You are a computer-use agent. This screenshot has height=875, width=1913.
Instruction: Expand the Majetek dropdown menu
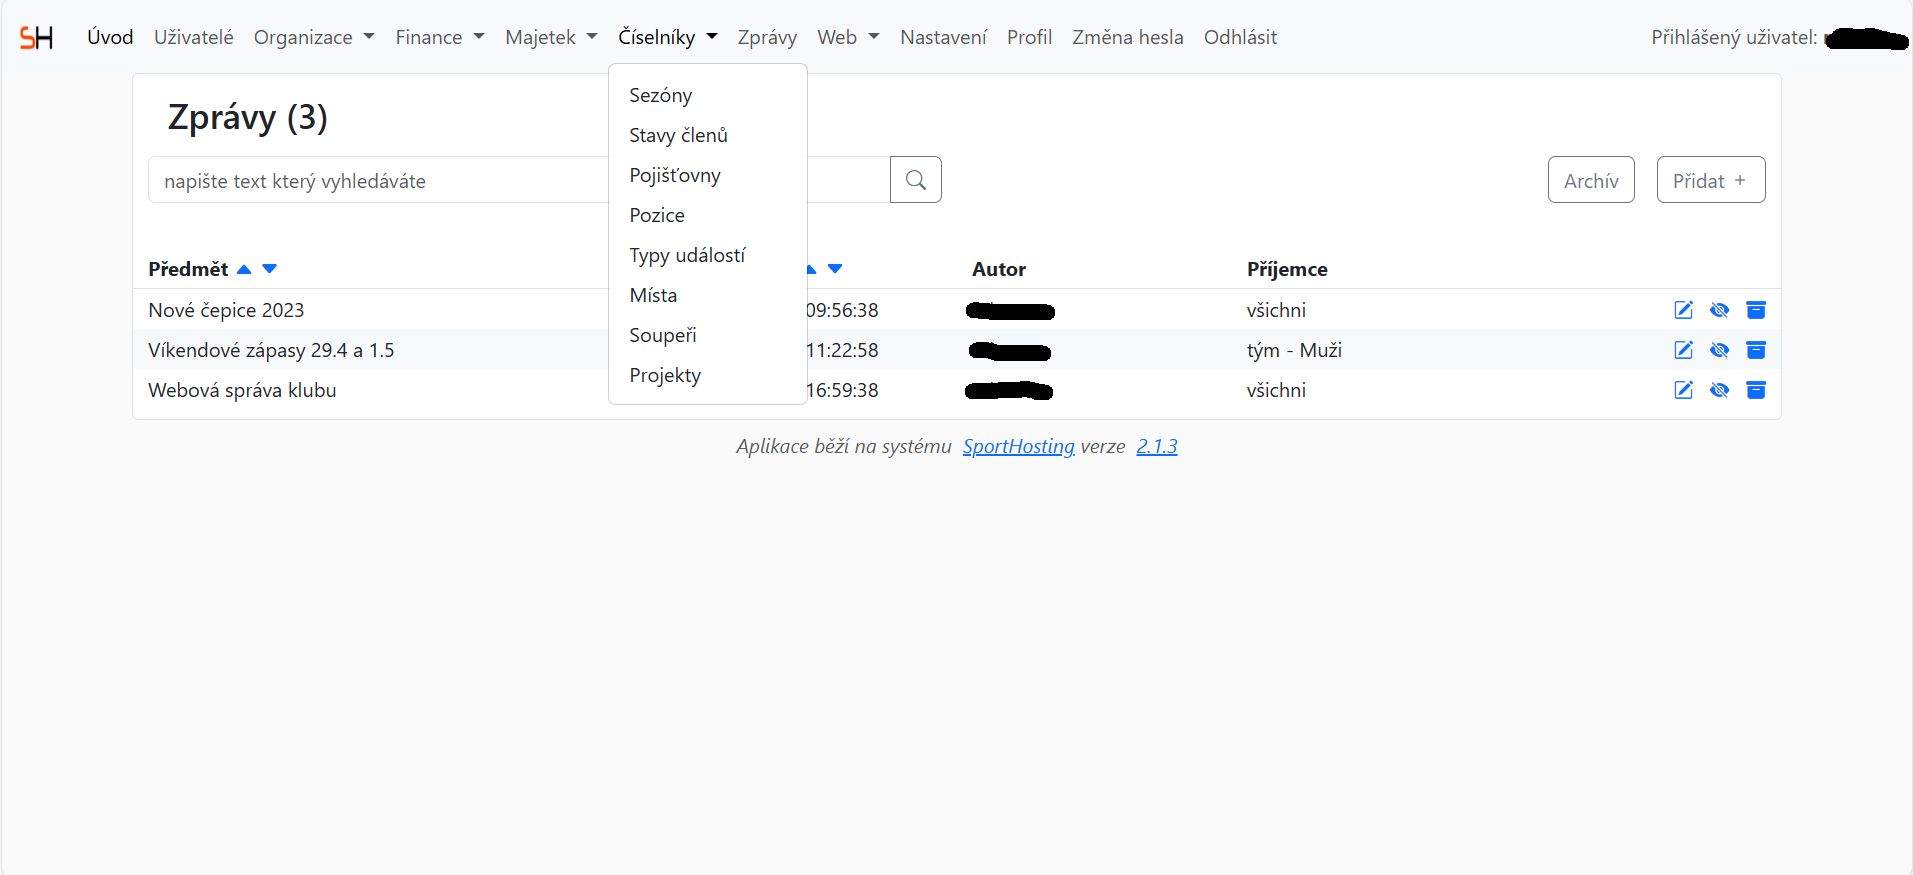550,37
